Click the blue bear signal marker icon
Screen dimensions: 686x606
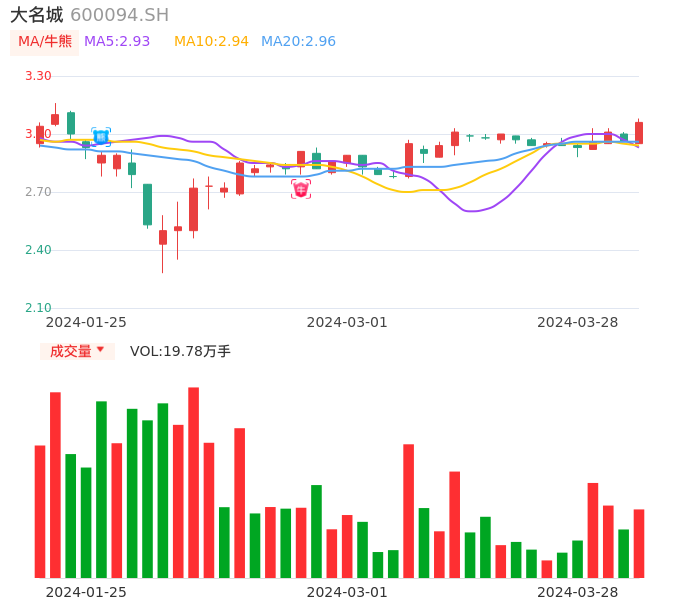(101, 137)
